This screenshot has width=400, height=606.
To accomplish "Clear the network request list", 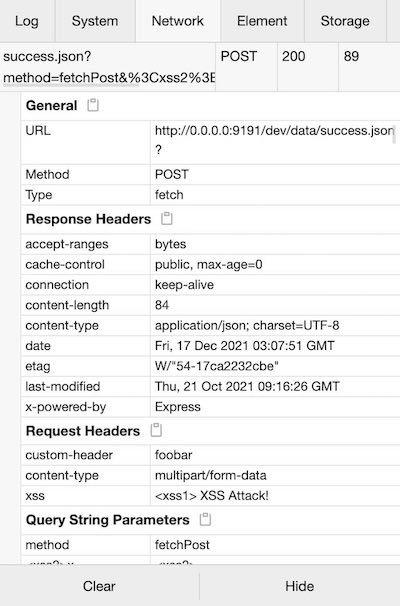I will (x=99, y=586).
